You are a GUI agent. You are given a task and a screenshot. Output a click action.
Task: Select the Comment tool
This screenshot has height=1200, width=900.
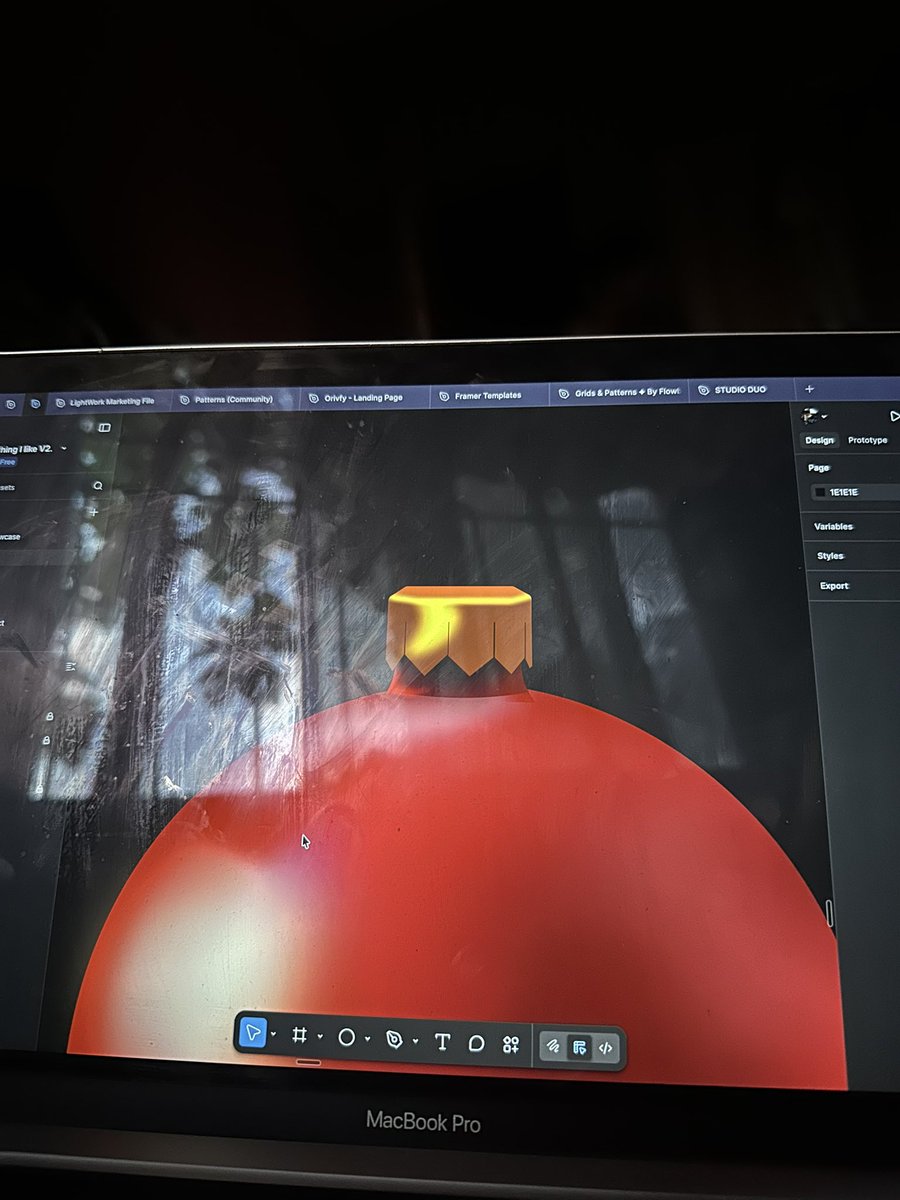coord(477,1044)
